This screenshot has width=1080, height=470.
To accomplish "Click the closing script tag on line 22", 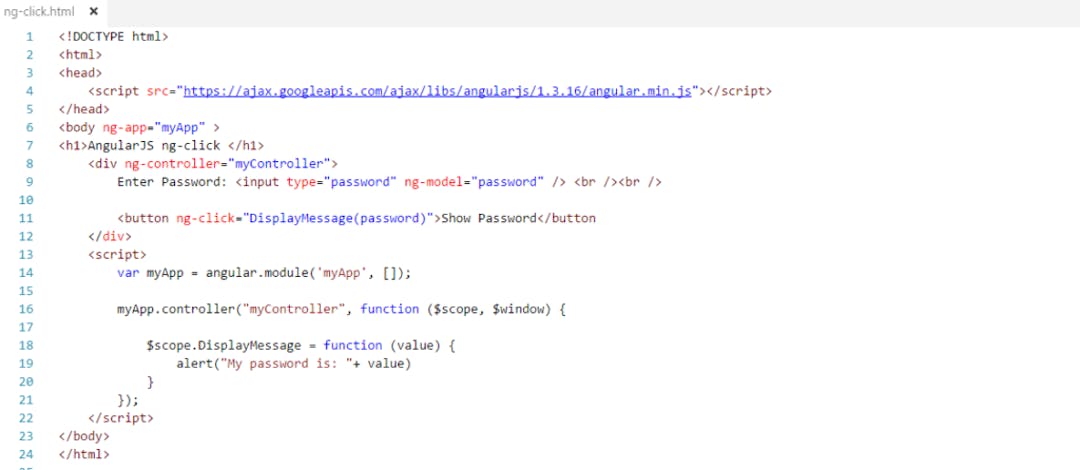I will (x=121, y=417).
